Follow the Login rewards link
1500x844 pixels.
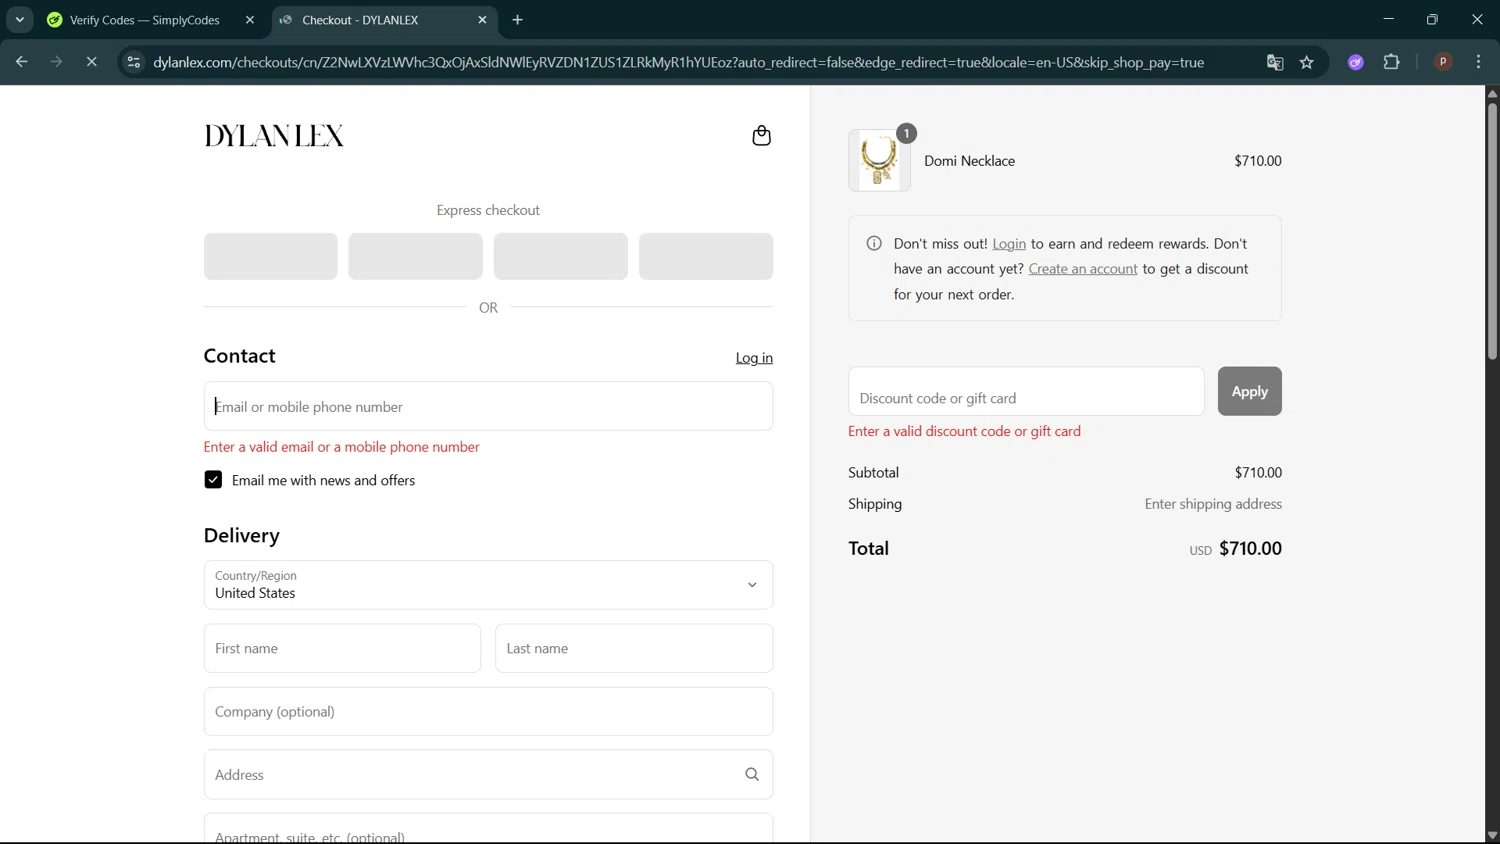point(1009,243)
